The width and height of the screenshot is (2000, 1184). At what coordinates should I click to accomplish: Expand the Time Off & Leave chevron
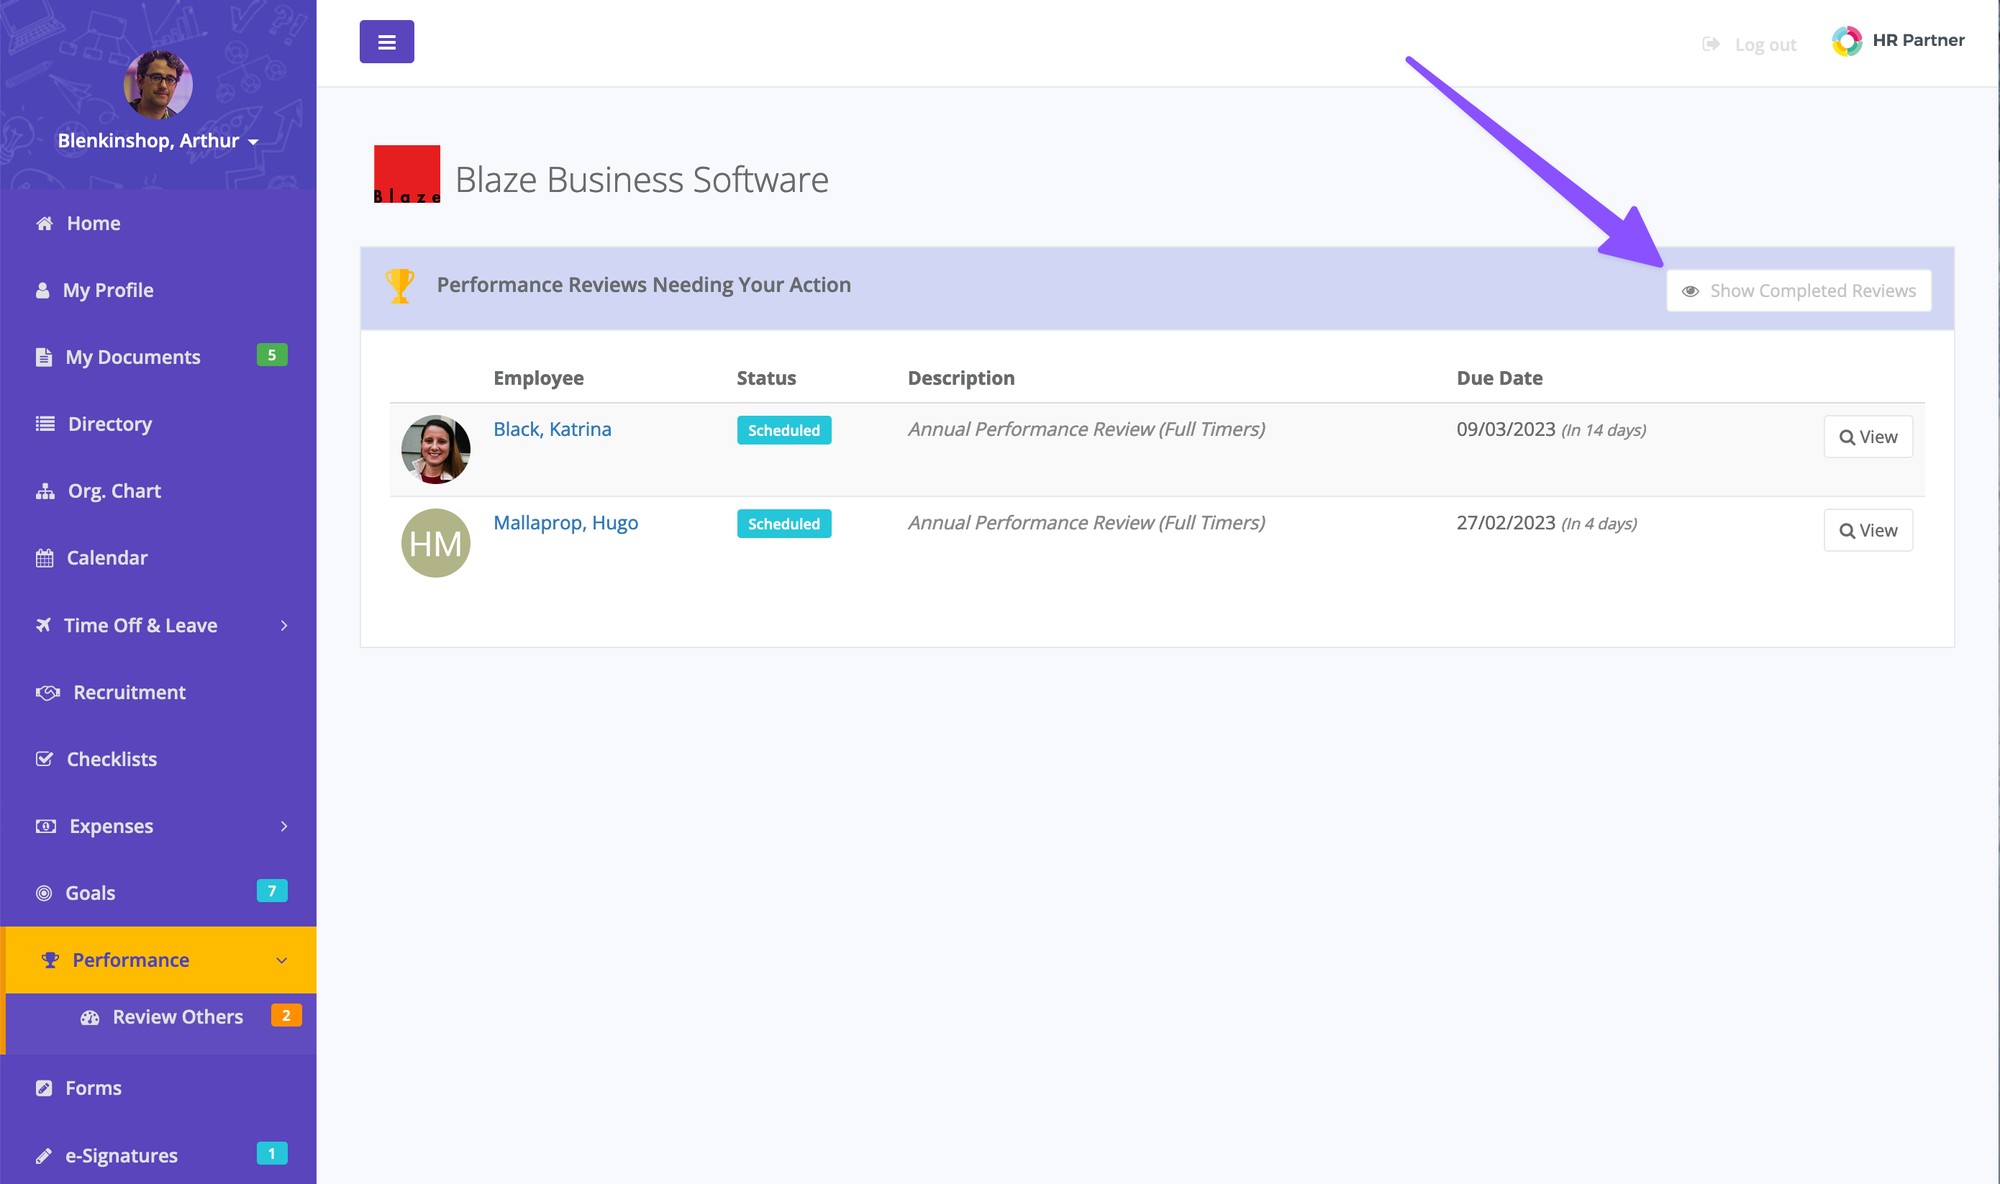(284, 625)
